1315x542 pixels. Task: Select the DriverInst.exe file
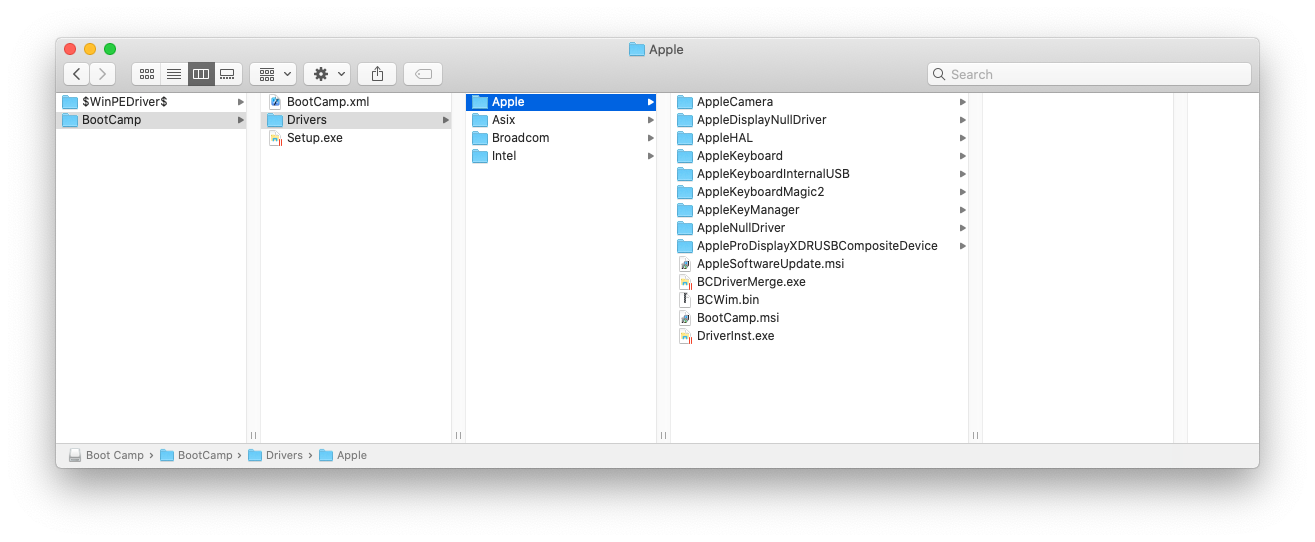coord(820,336)
